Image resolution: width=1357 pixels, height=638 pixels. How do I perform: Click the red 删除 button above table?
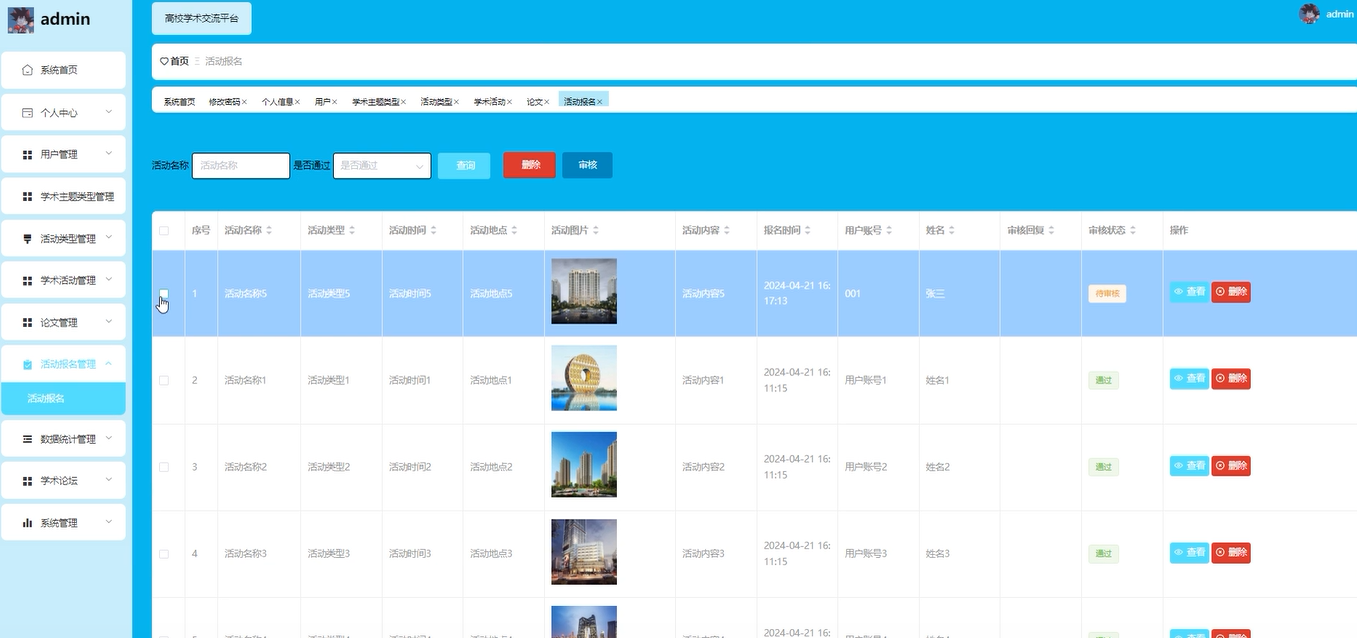[x=530, y=166]
